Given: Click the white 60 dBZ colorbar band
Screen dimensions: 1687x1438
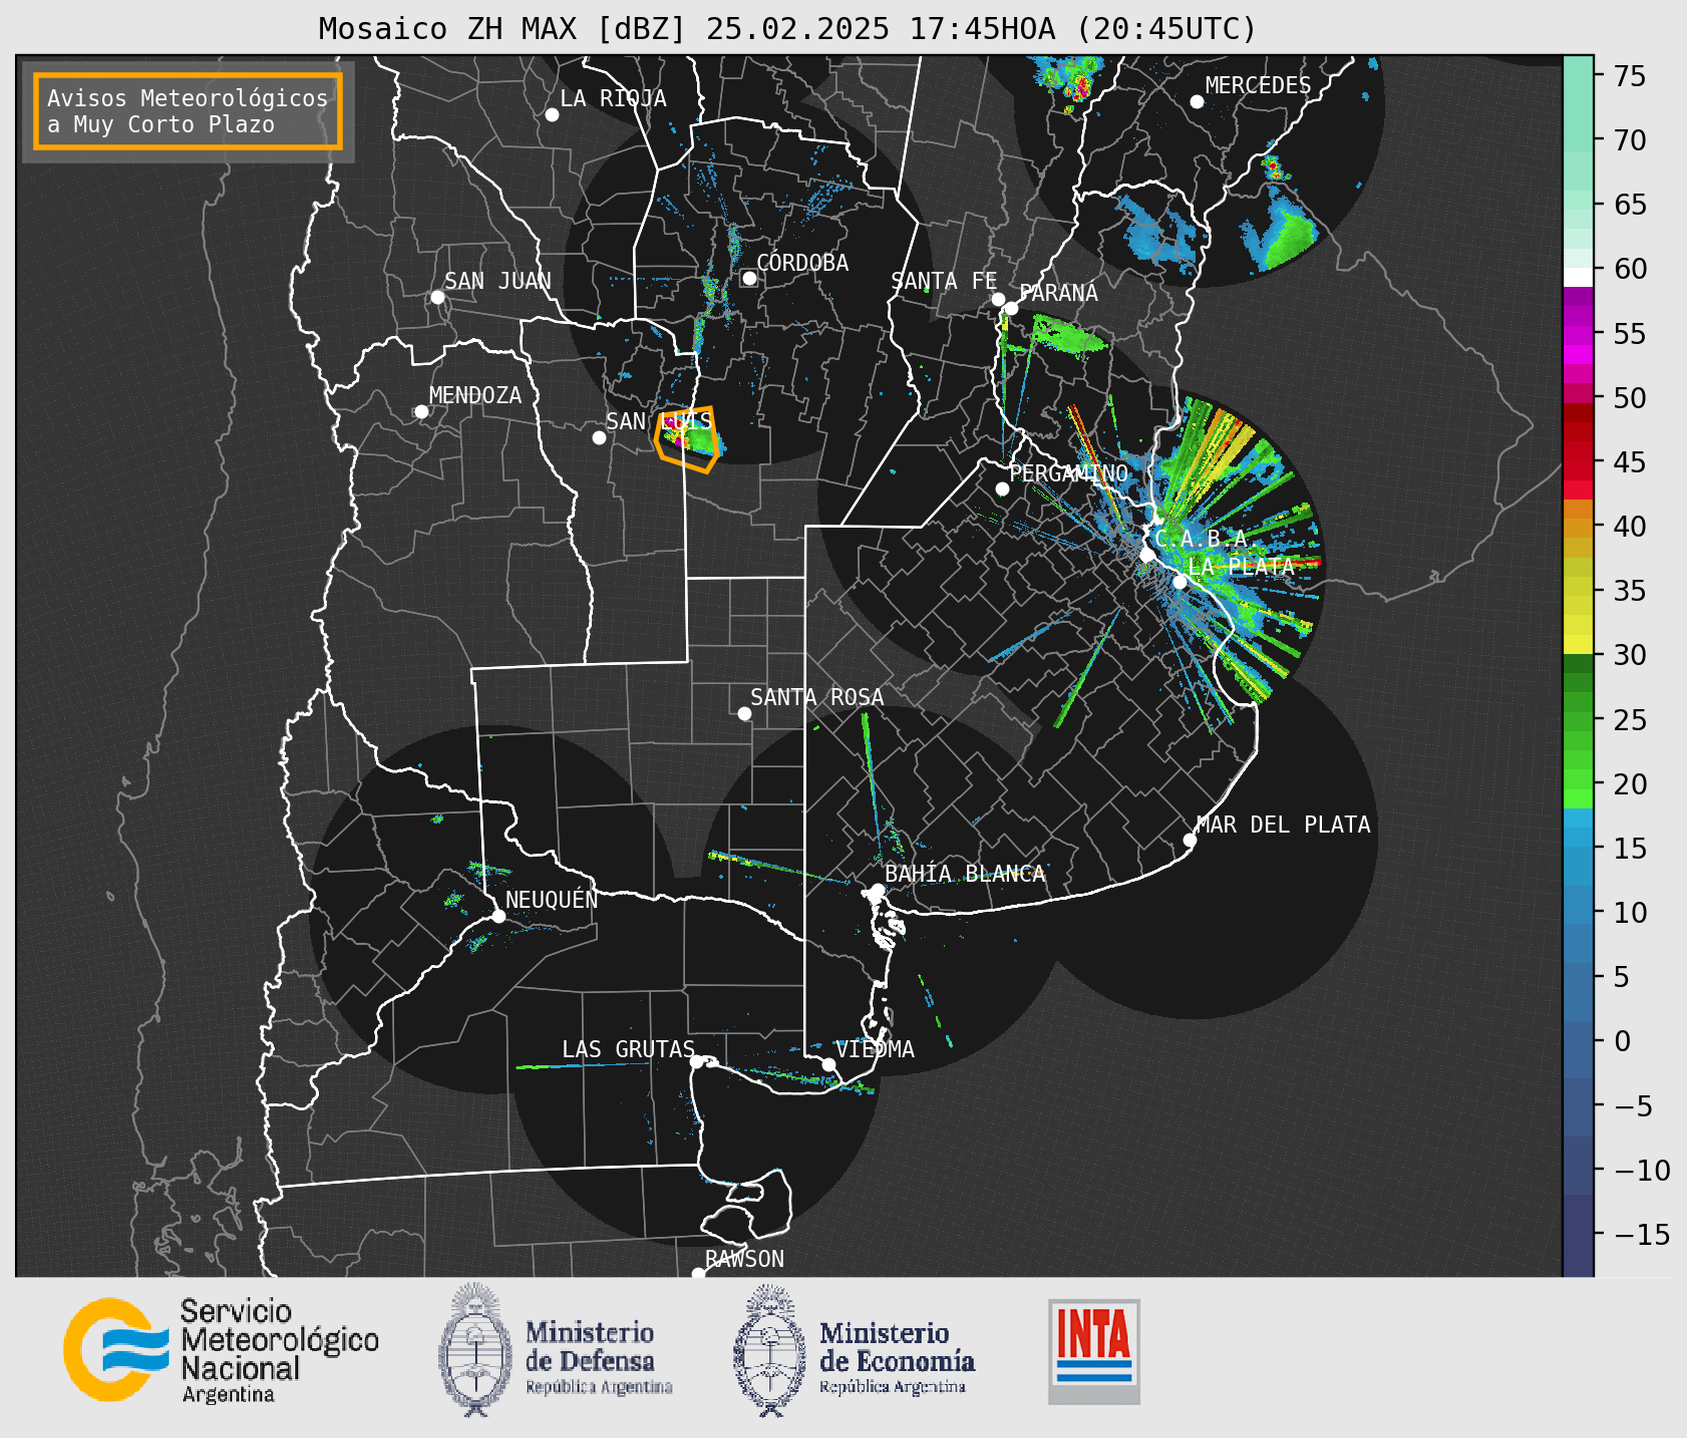Looking at the screenshot, I should 1578,277.
